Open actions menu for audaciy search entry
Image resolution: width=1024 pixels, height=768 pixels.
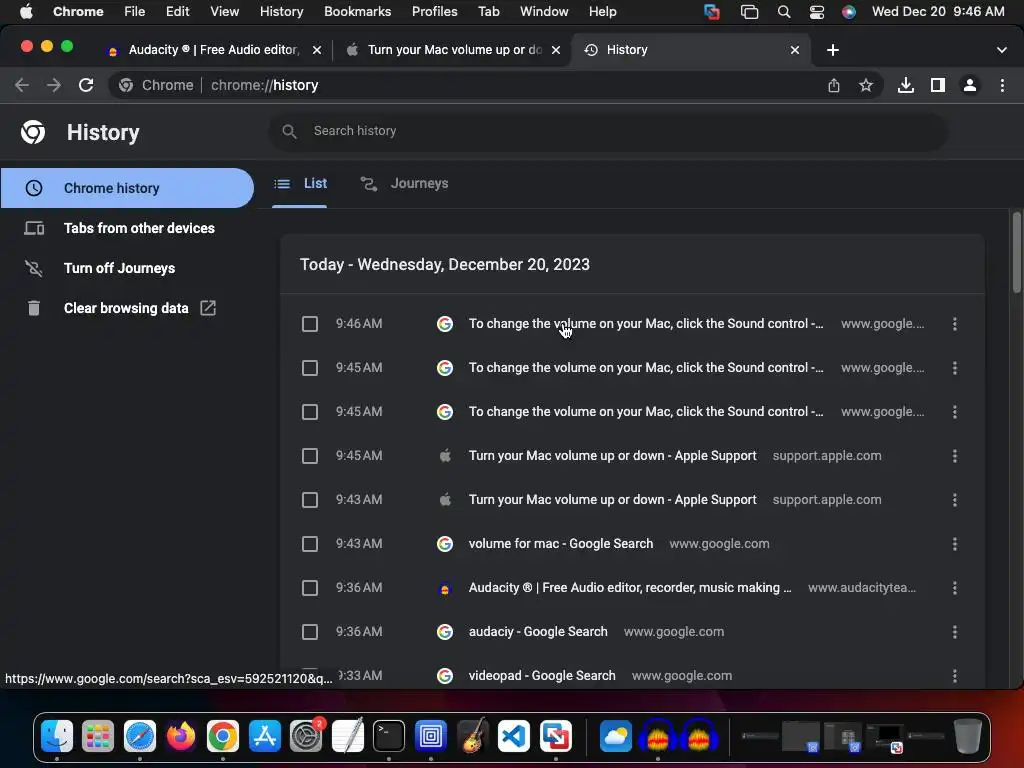click(955, 632)
